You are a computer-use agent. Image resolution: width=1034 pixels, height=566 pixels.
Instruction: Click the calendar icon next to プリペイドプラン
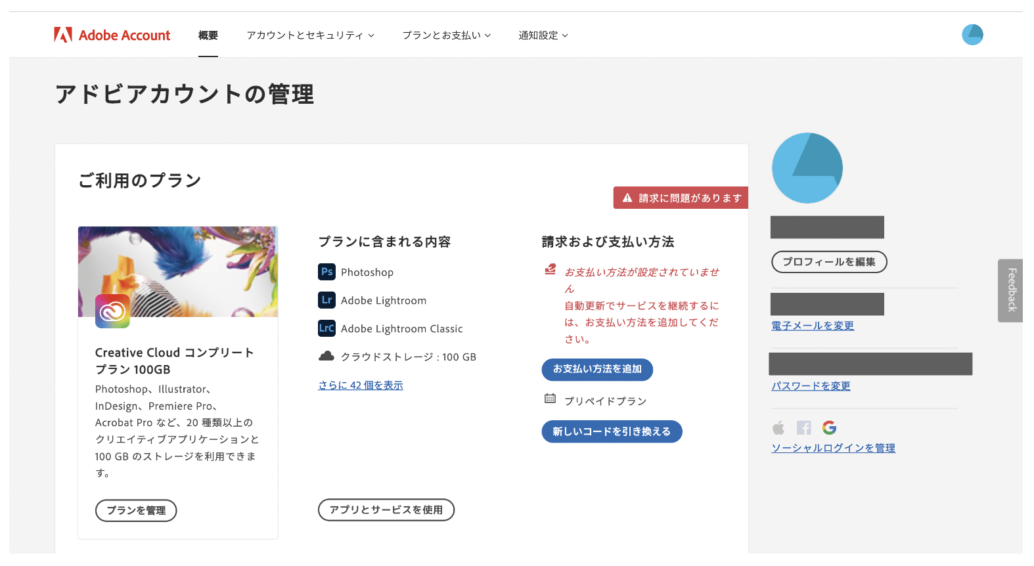(x=550, y=398)
